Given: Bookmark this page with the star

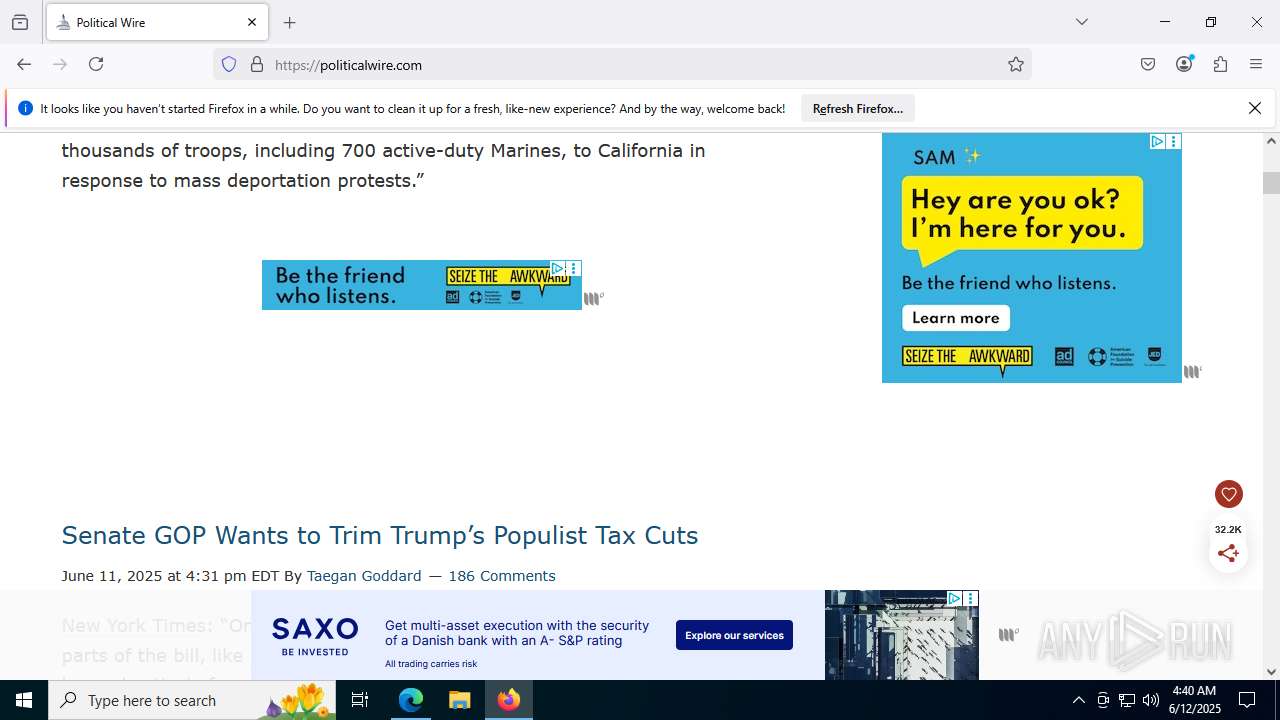Looking at the screenshot, I should 1016,64.
